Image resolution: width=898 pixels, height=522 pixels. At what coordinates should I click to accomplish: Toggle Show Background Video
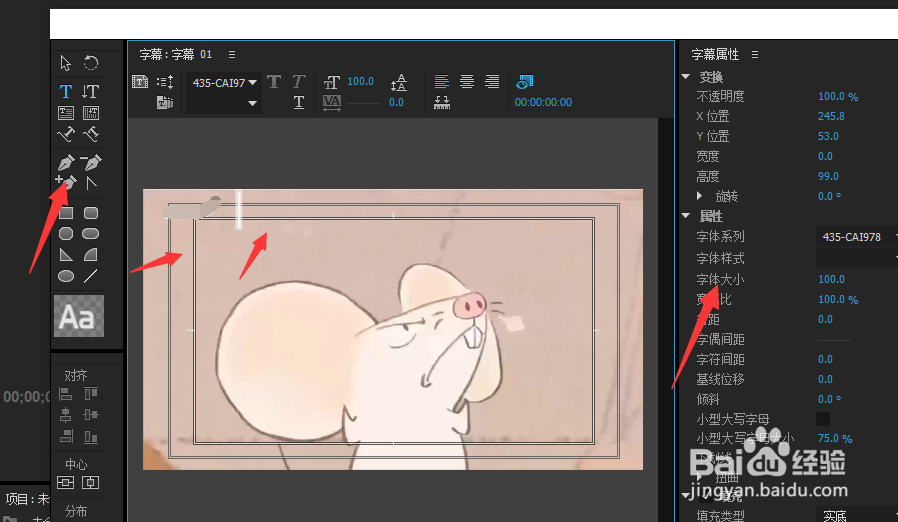(525, 82)
